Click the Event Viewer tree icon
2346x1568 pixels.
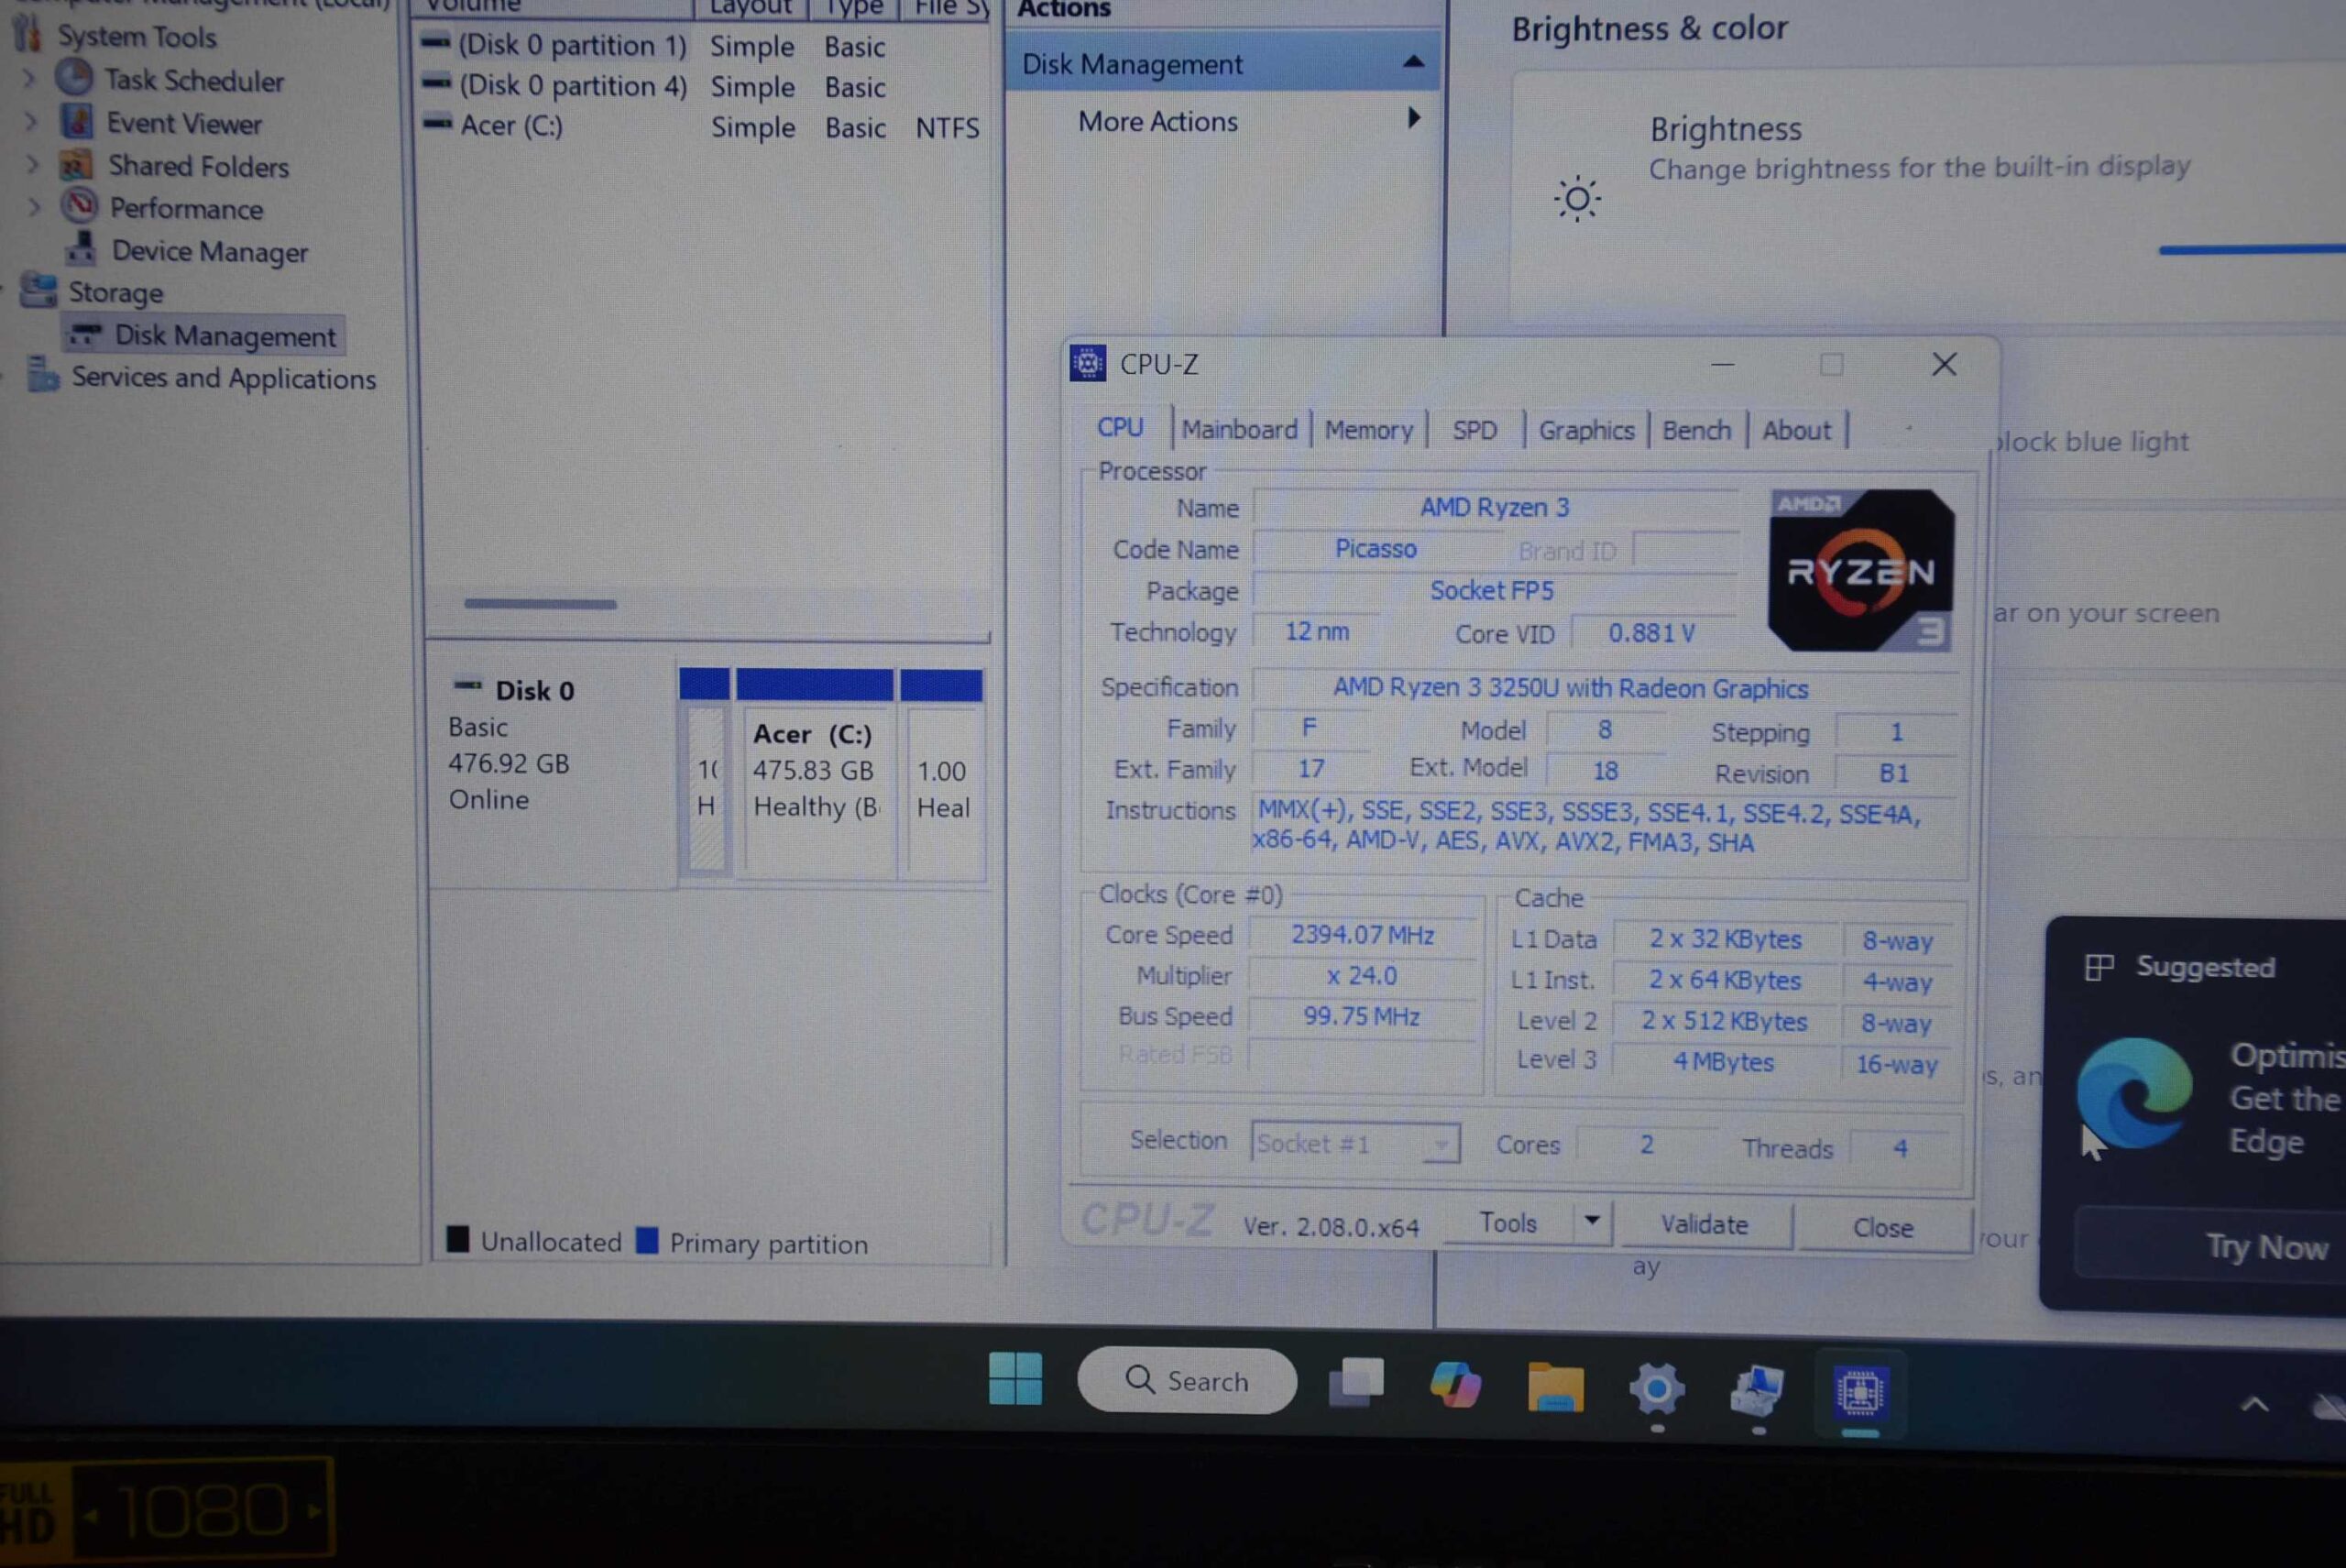[x=77, y=122]
